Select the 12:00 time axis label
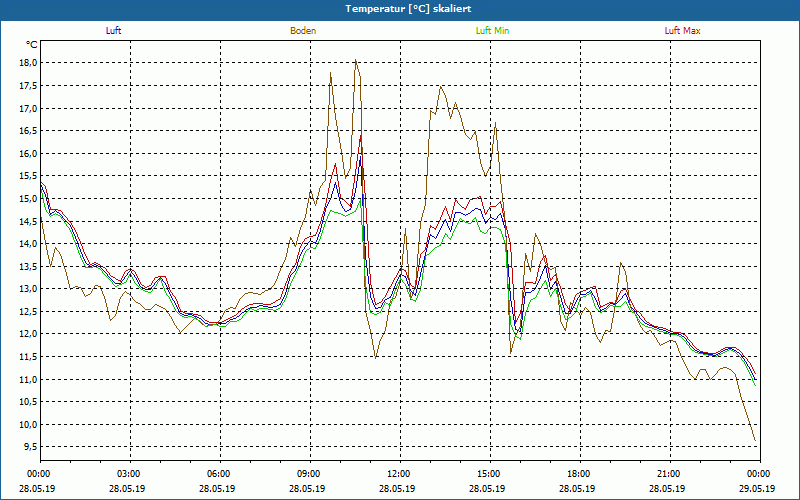The image size is (800, 500). point(399,474)
